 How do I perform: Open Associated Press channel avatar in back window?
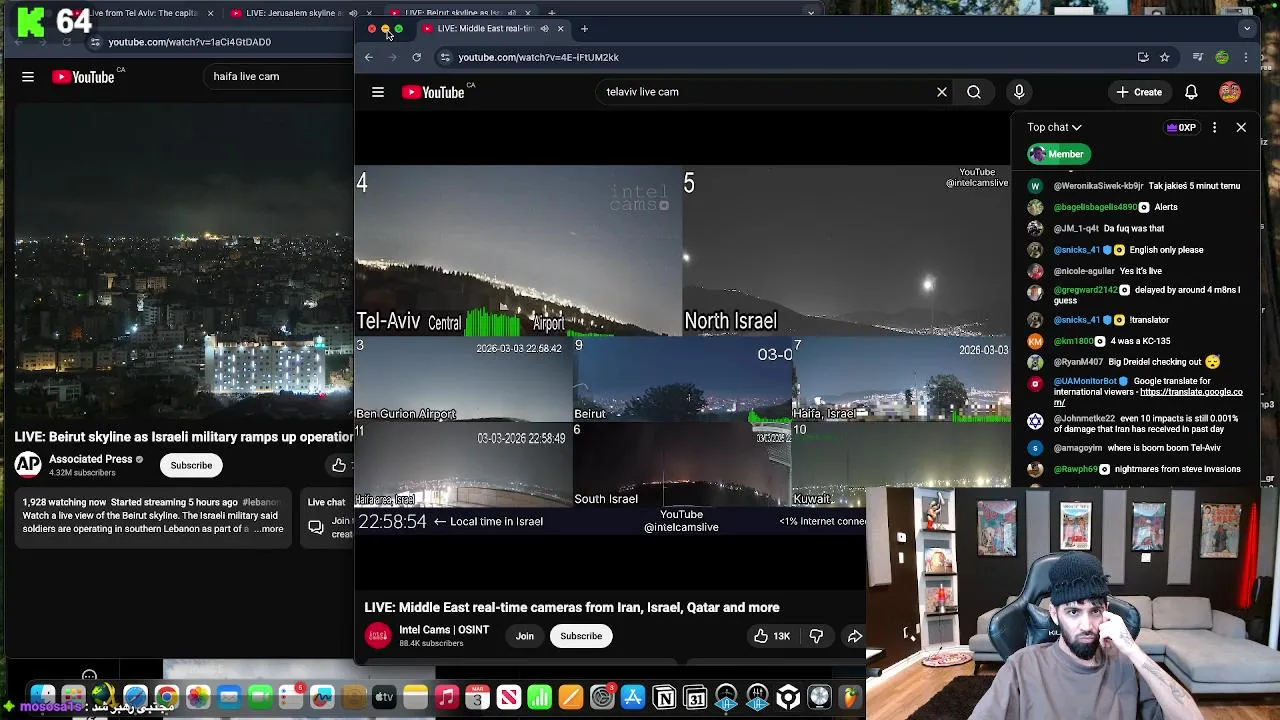[28, 465]
